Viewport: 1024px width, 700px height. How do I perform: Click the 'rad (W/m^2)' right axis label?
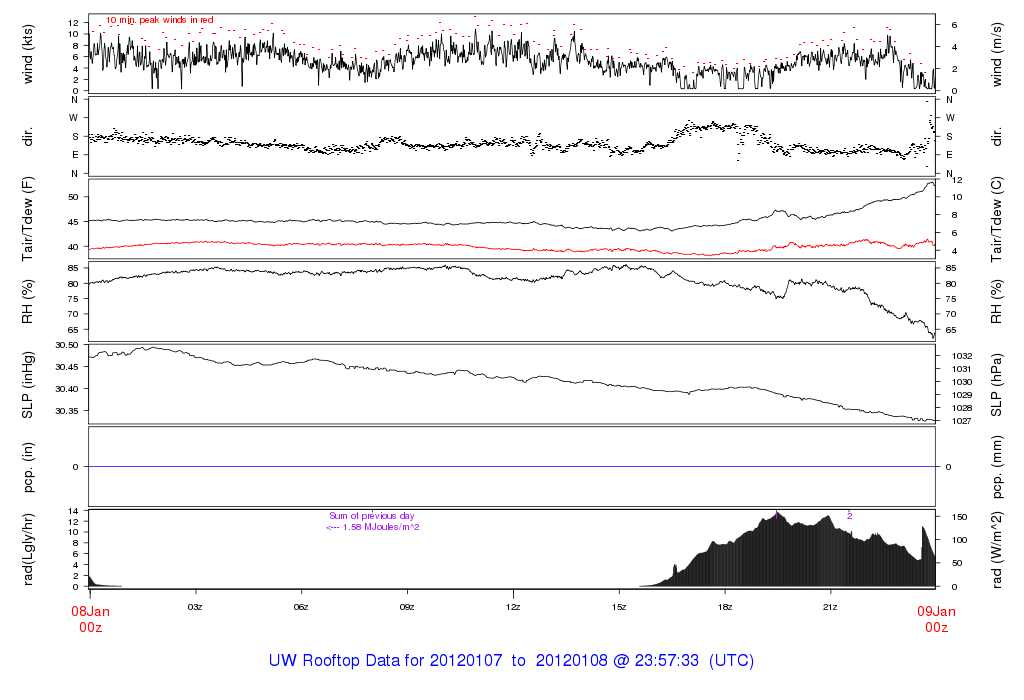997,548
